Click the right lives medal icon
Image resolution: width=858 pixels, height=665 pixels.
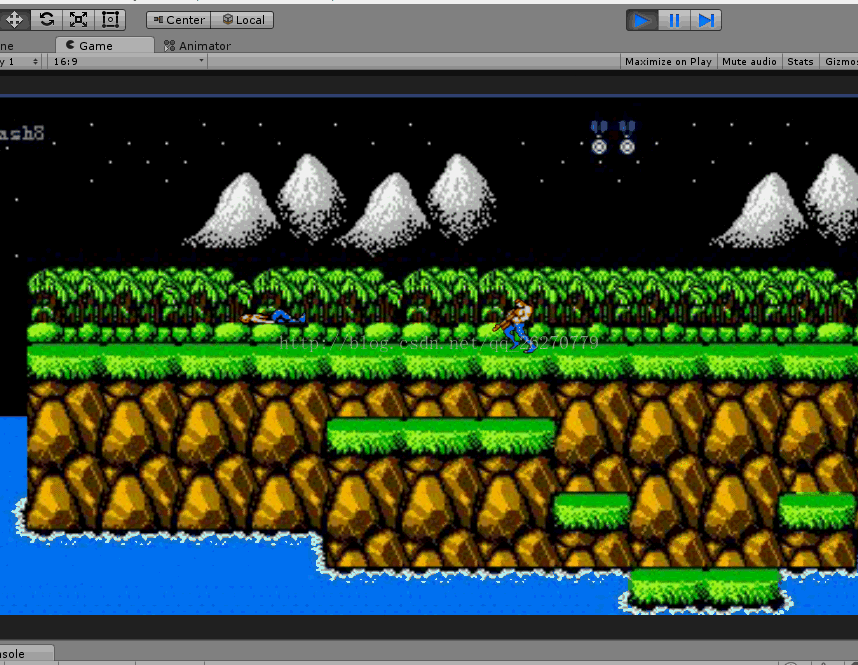(627, 137)
